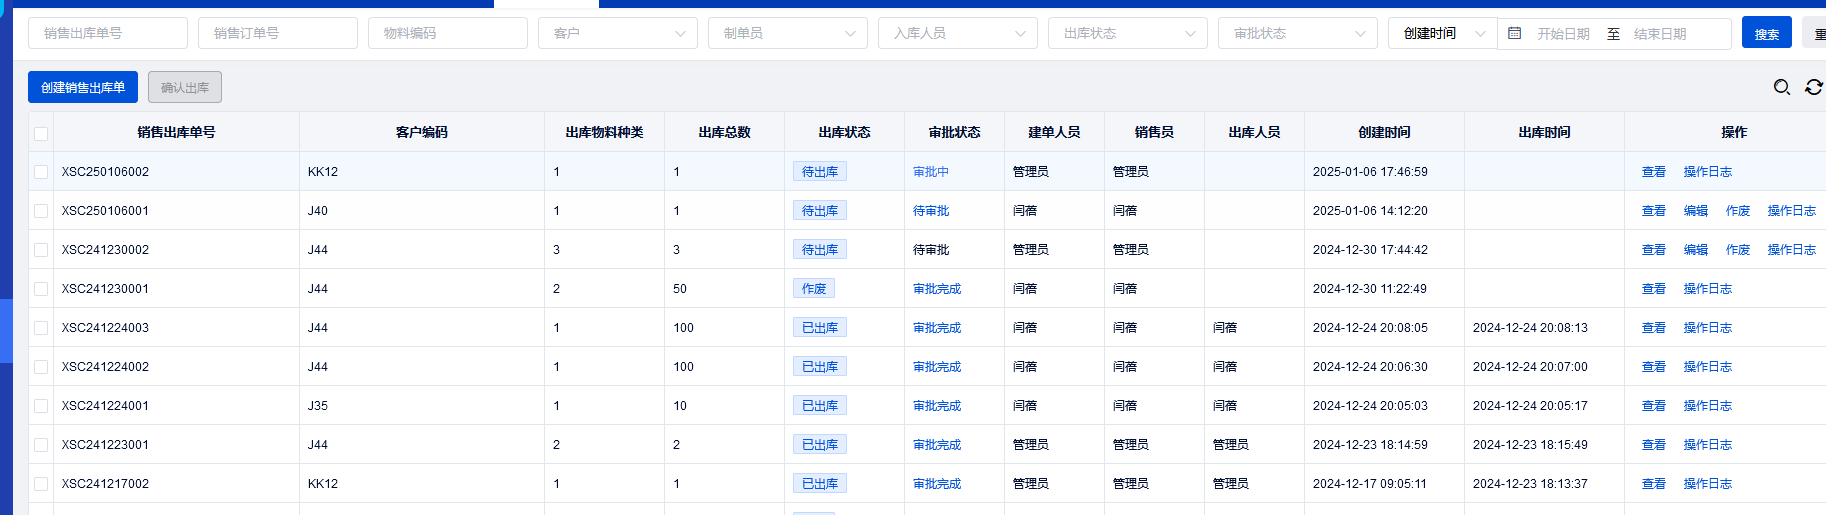
Task: Open 操作日志 for XSC241217002
Action: coord(1708,484)
